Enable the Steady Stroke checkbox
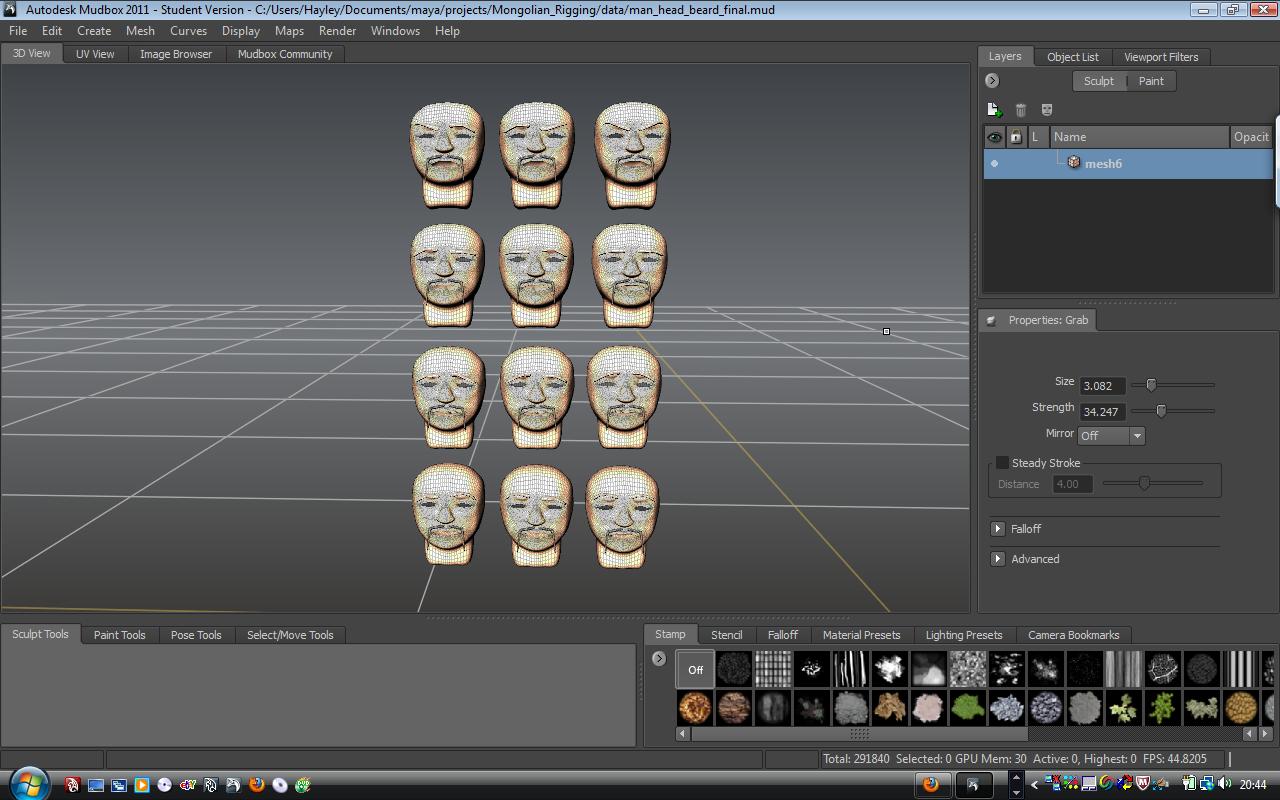 (1002, 463)
